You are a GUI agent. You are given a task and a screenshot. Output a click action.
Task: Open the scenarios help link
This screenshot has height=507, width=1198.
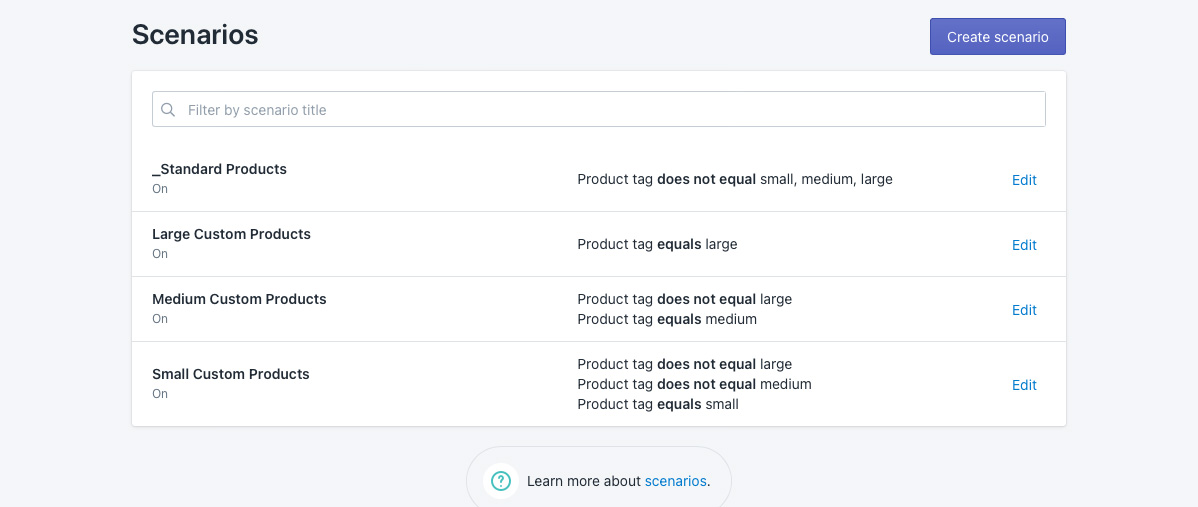click(x=675, y=481)
